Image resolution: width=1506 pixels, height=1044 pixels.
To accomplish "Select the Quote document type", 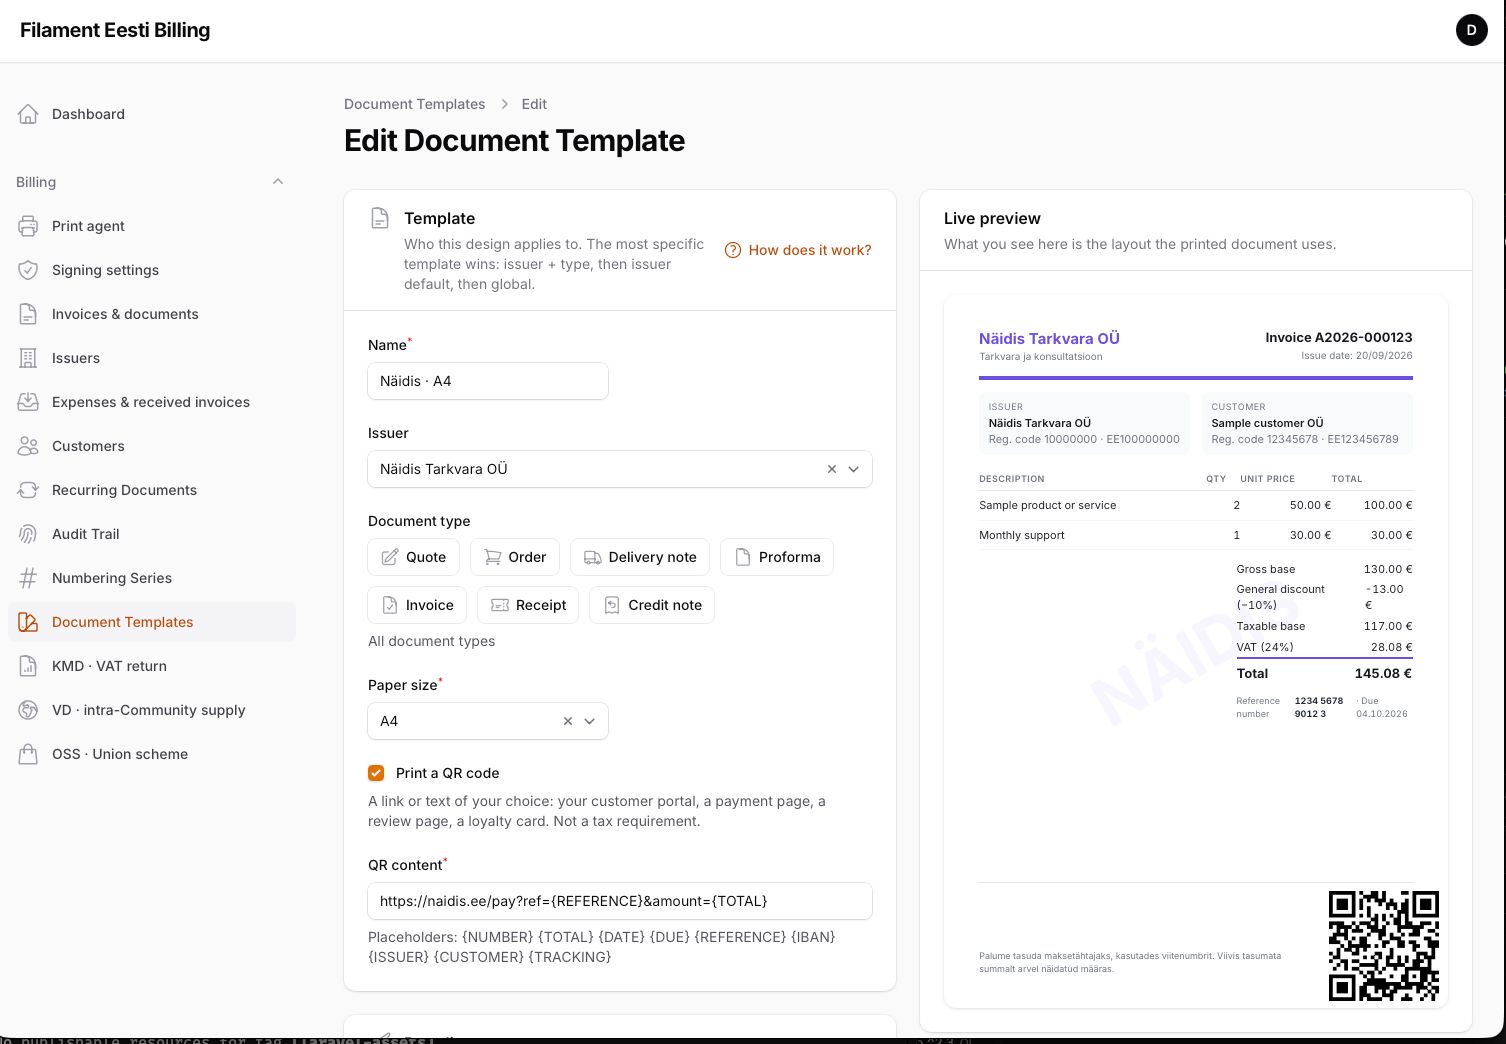I will (x=414, y=557).
